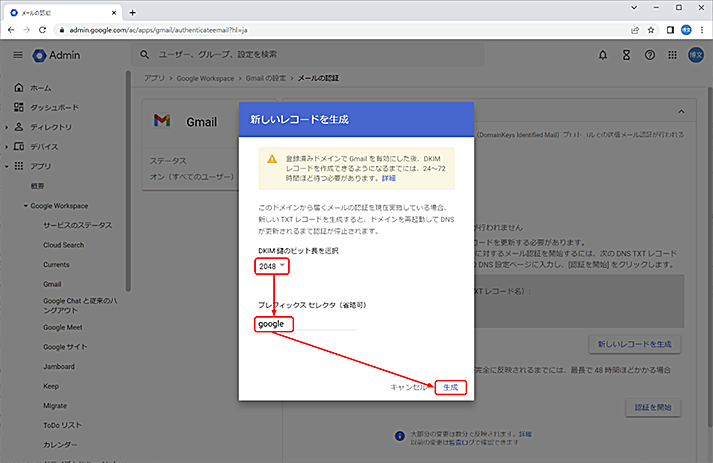Open the help question mark icon
This screenshot has width=713, height=463.
pos(650,55)
